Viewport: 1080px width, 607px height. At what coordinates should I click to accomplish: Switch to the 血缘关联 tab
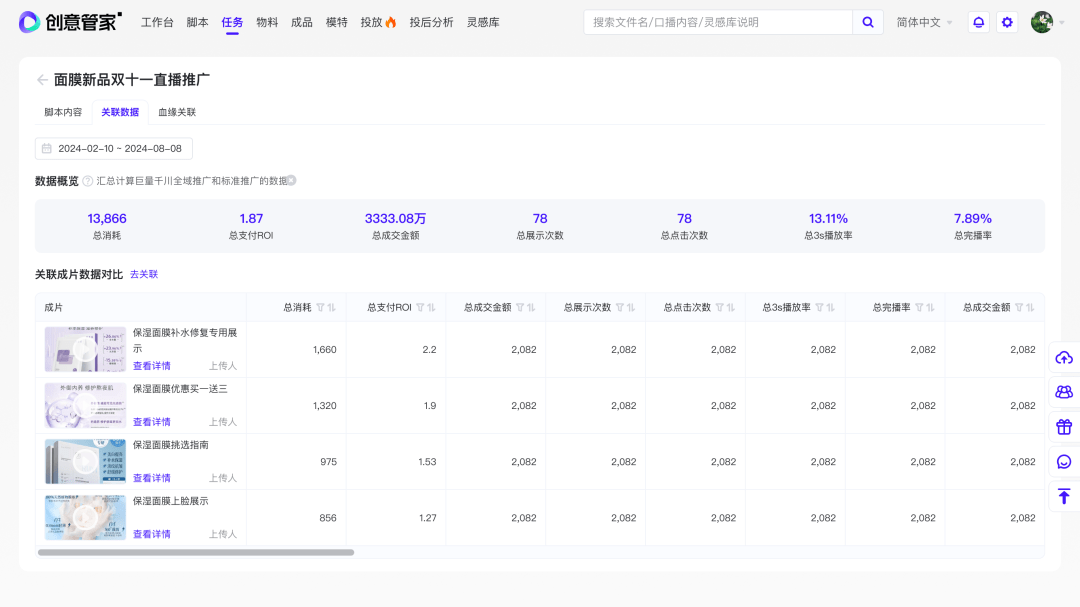pos(177,112)
